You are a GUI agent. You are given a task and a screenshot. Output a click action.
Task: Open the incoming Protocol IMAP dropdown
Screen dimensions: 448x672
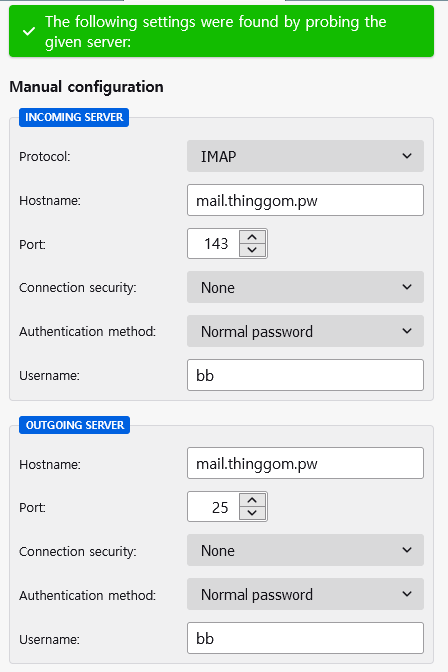[x=305, y=156]
